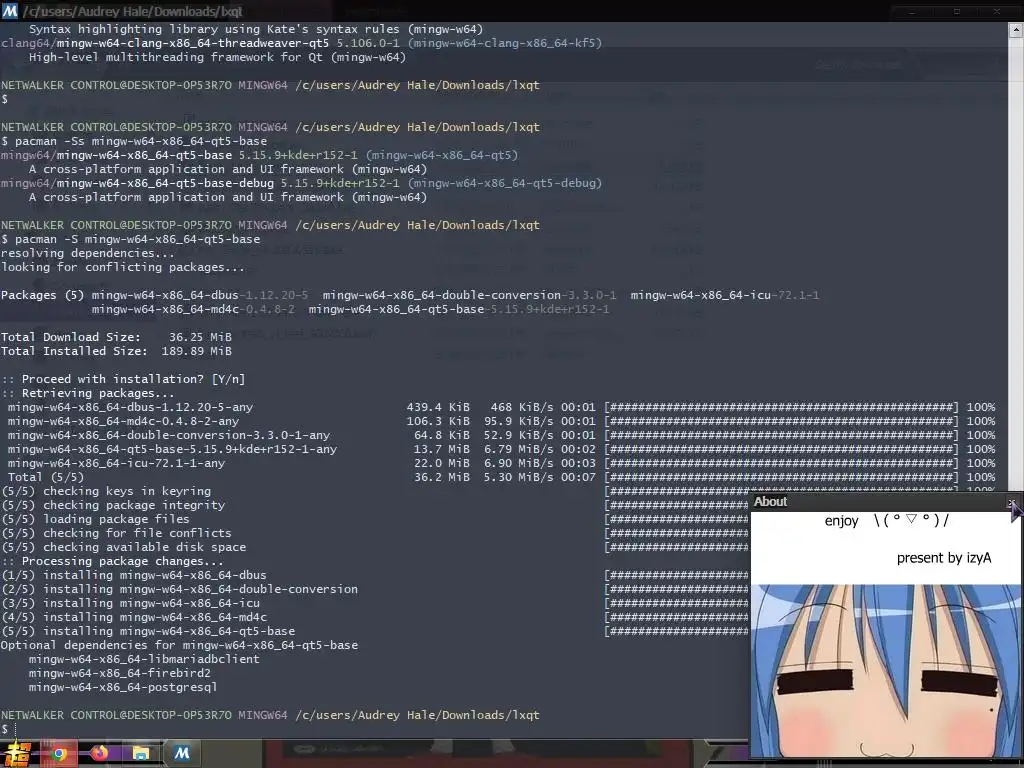Viewport: 1024px width, 768px height.
Task: Maximize the MSYS2 terminal window
Action: point(957,11)
